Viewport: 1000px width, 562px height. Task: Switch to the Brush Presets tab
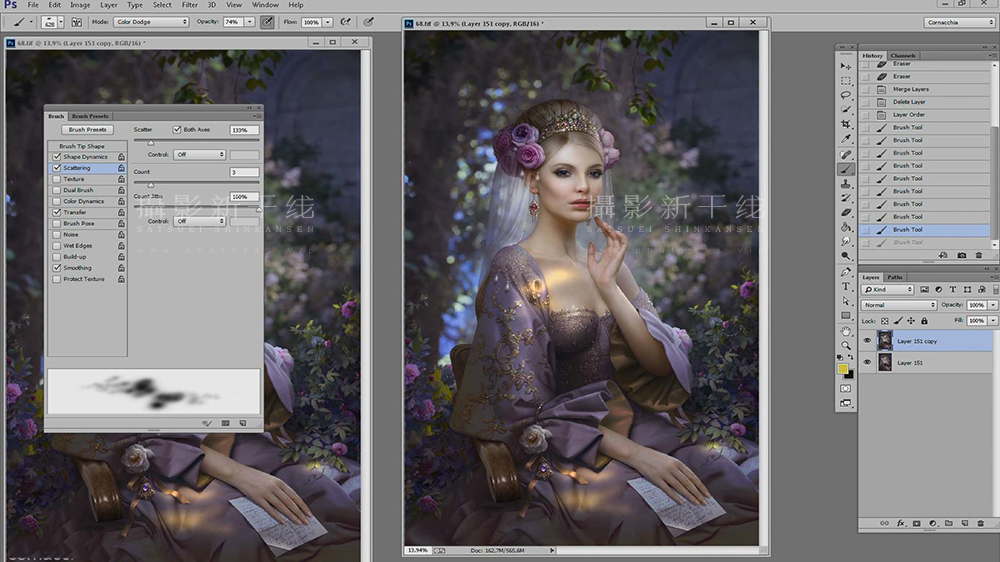point(90,116)
